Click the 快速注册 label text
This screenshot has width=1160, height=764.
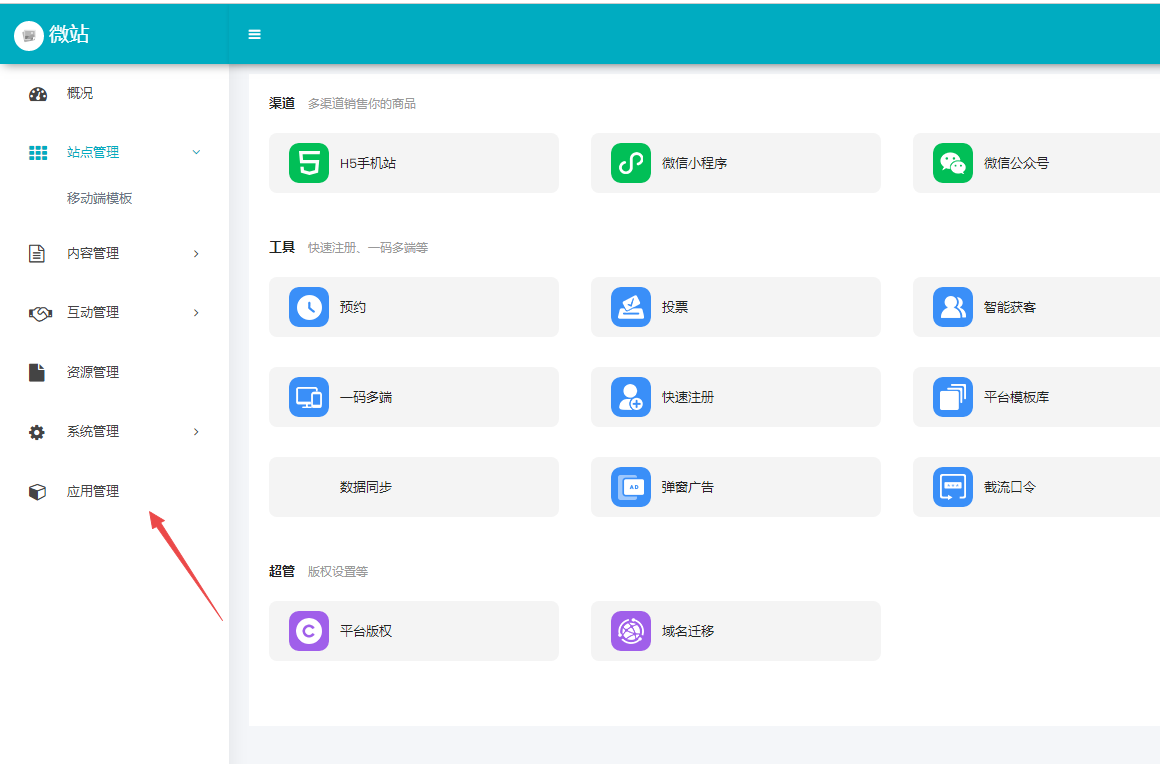tap(687, 397)
